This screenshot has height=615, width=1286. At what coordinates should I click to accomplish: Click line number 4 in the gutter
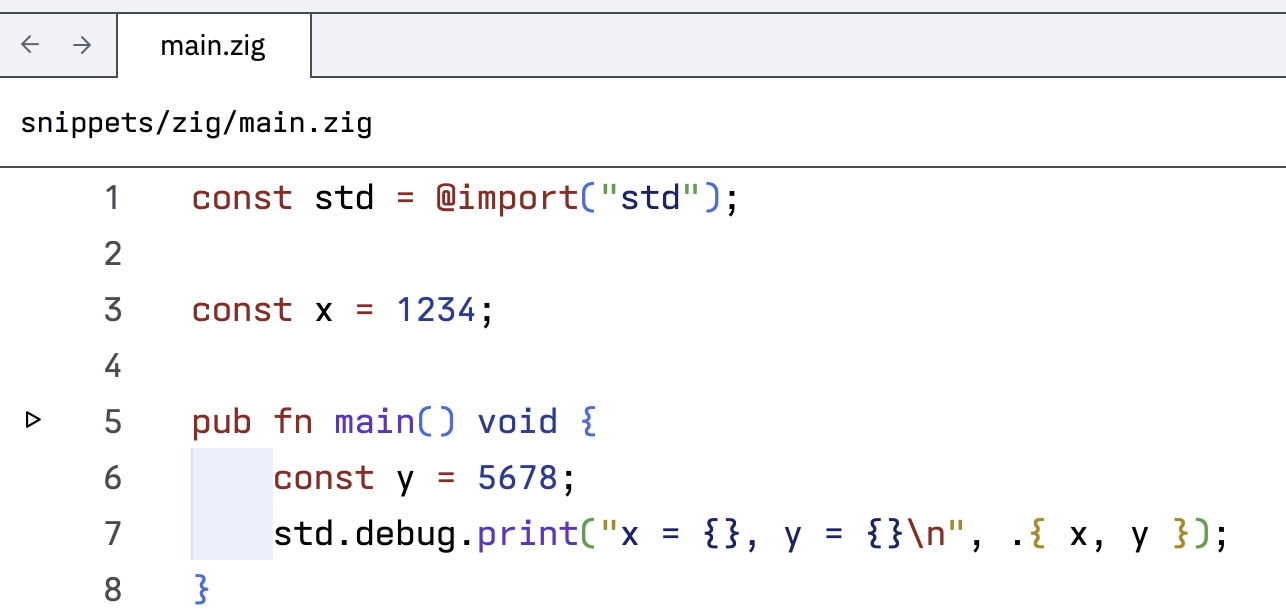pyautogui.click(x=112, y=366)
